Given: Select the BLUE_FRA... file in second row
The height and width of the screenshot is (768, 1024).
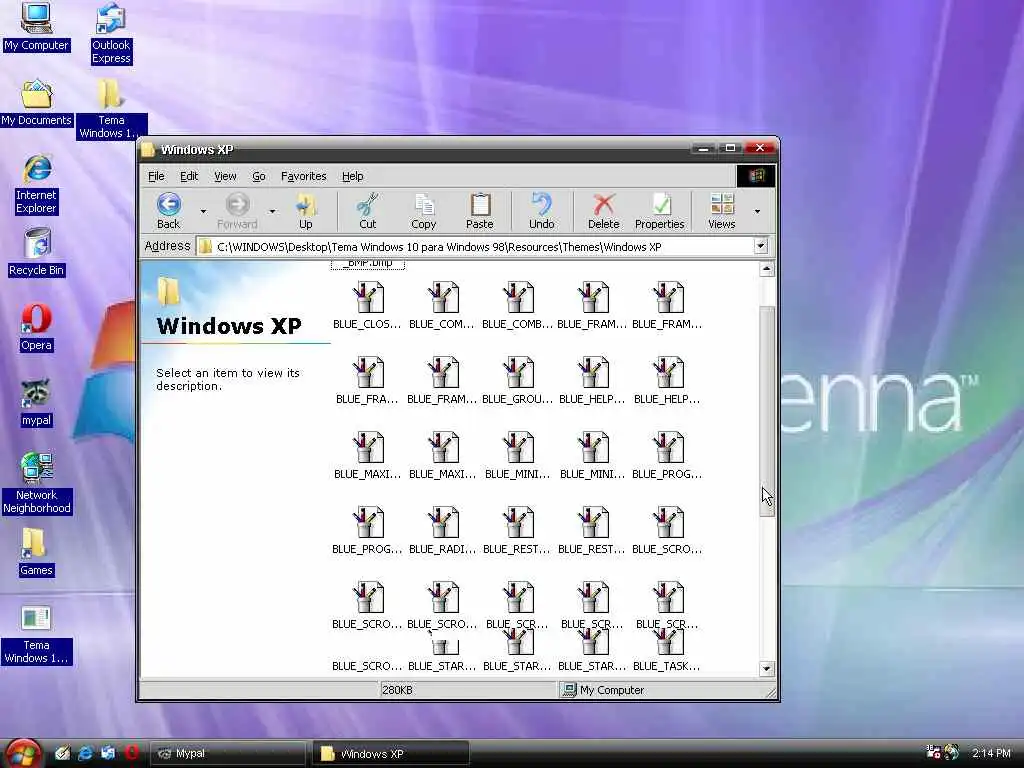Looking at the screenshot, I should [368, 380].
